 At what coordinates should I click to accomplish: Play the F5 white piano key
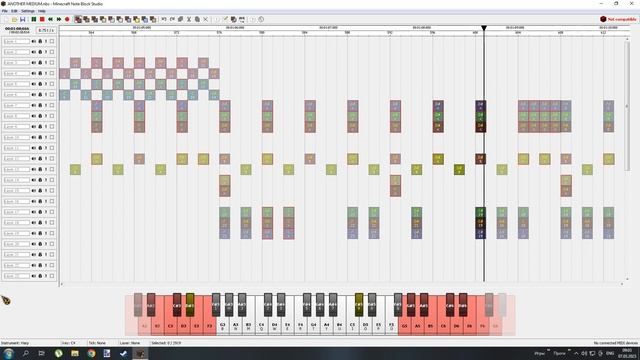click(391, 325)
